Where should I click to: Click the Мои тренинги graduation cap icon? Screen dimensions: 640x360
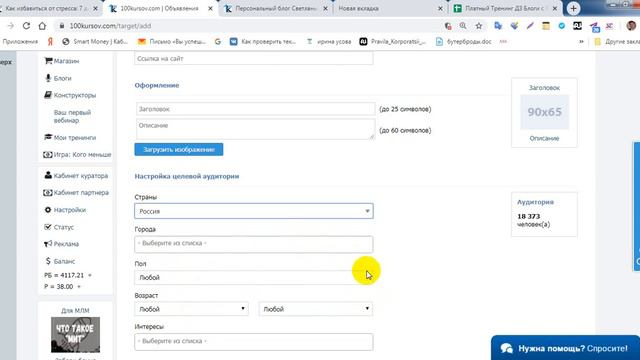coord(48,137)
